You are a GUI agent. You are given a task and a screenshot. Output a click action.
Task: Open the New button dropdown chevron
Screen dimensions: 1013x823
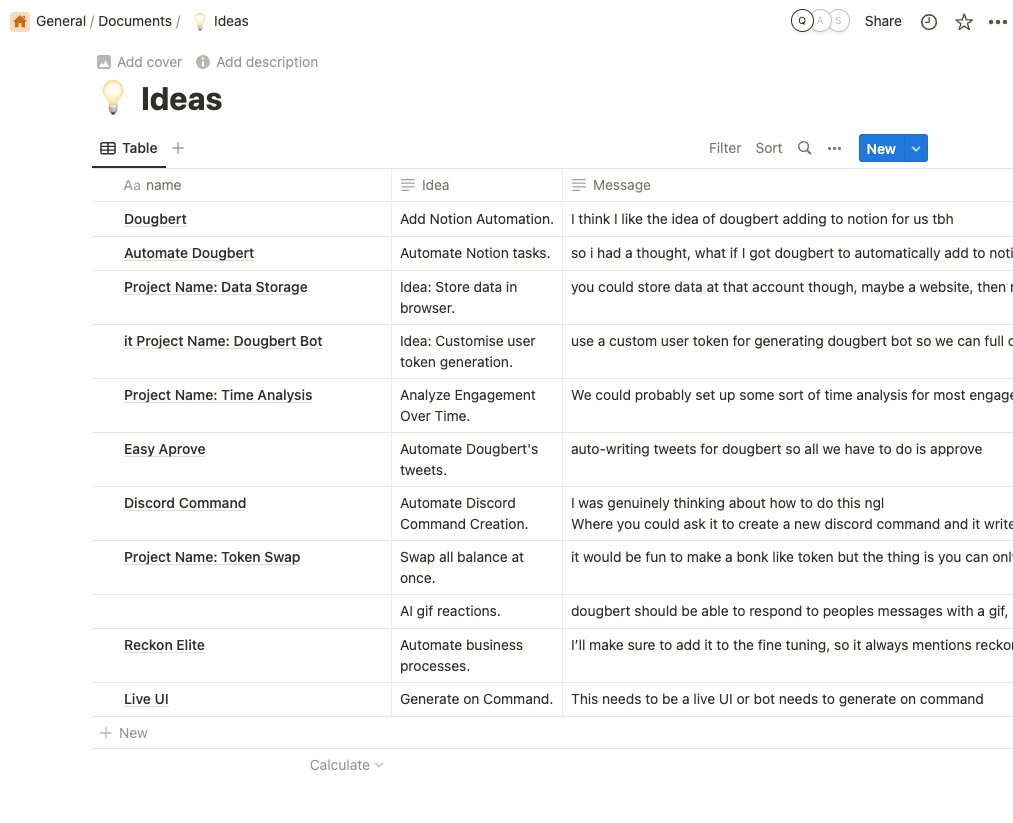[x=914, y=148]
